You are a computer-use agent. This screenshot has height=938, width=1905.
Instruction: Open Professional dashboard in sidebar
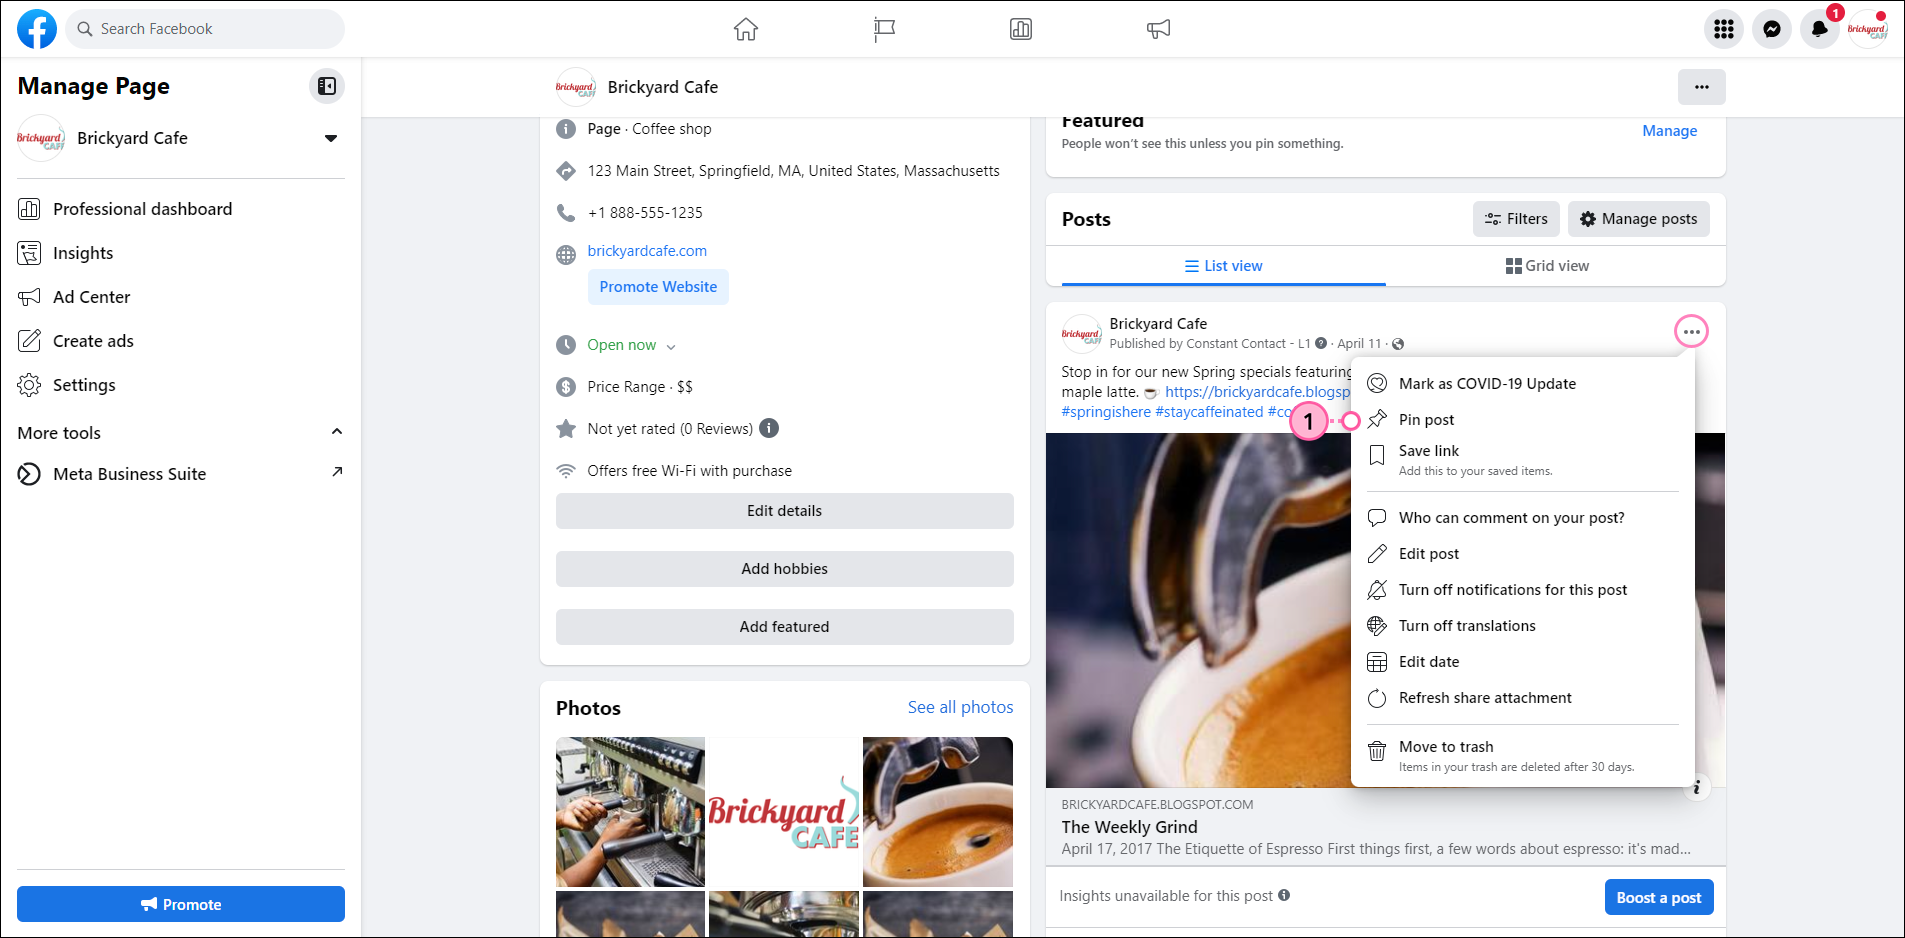point(181,209)
